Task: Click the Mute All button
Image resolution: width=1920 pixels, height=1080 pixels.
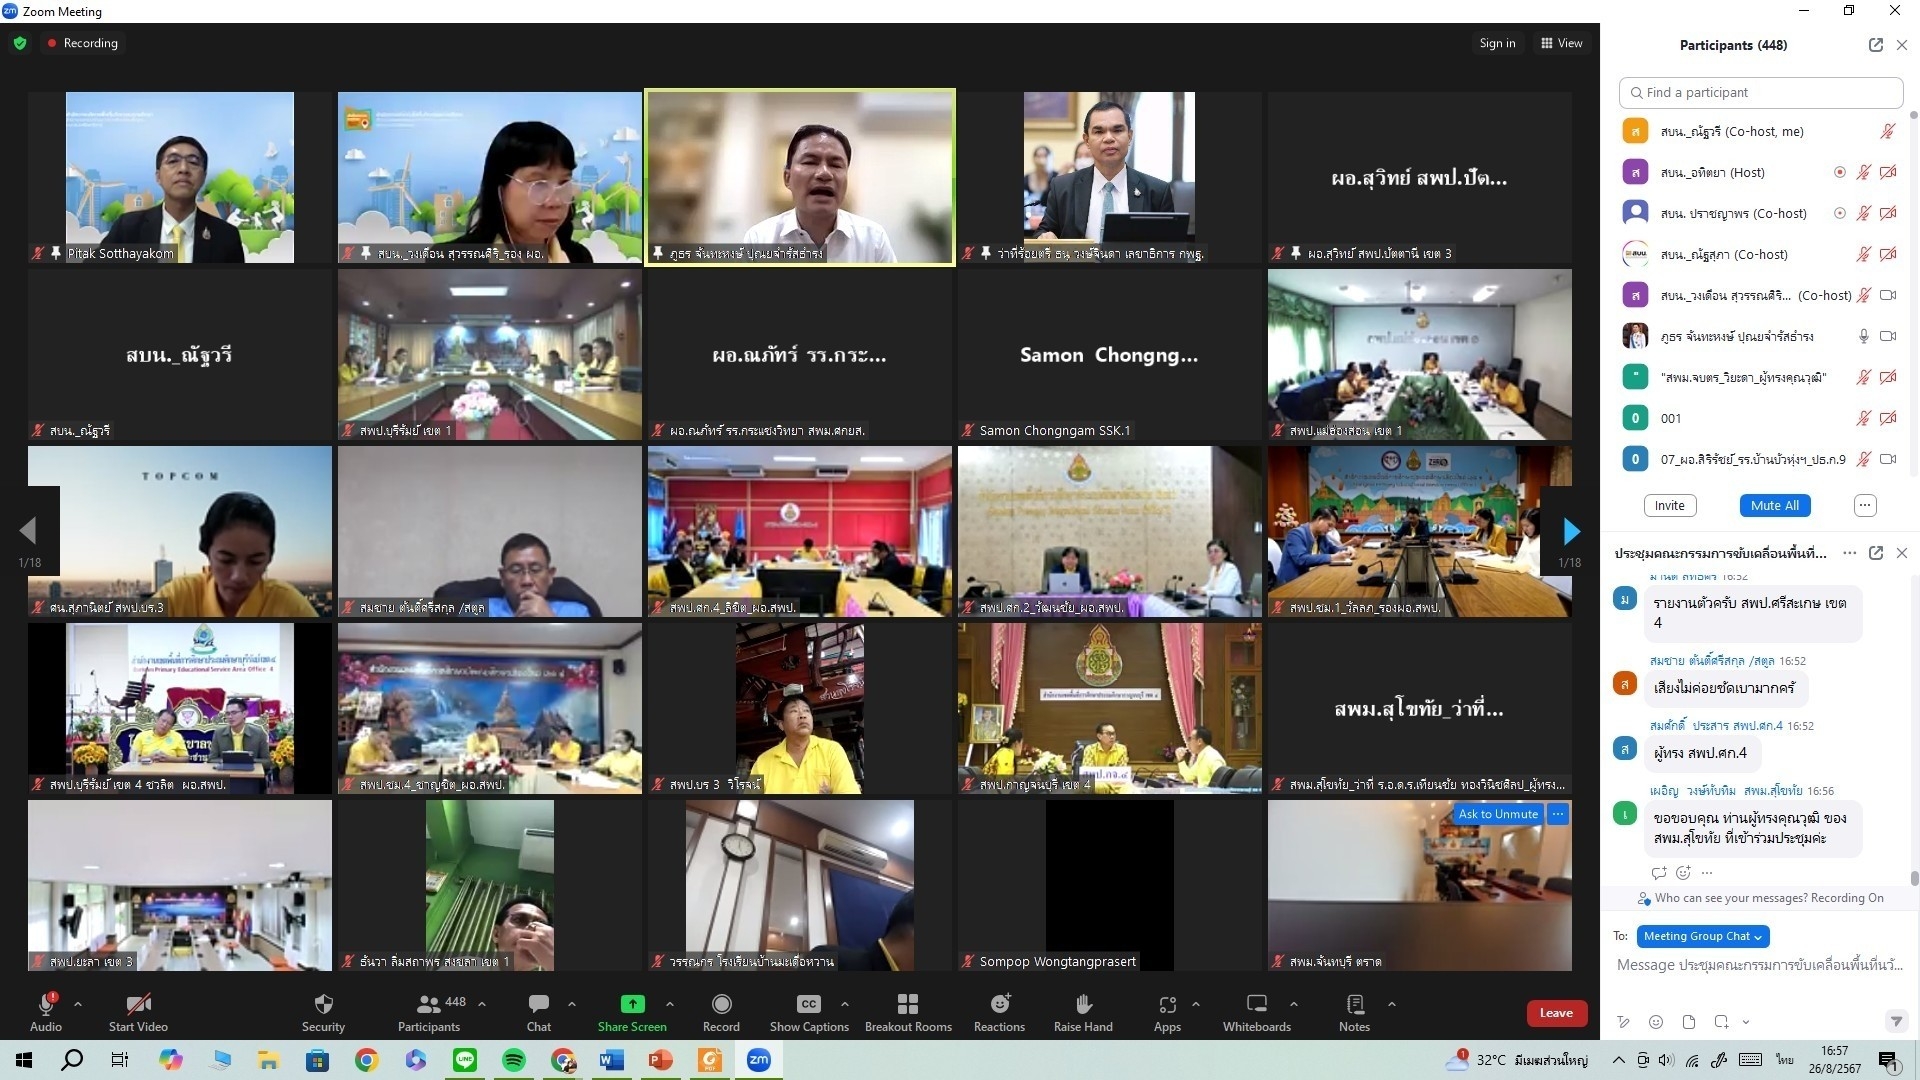Action: pyautogui.click(x=1774, y=505)
